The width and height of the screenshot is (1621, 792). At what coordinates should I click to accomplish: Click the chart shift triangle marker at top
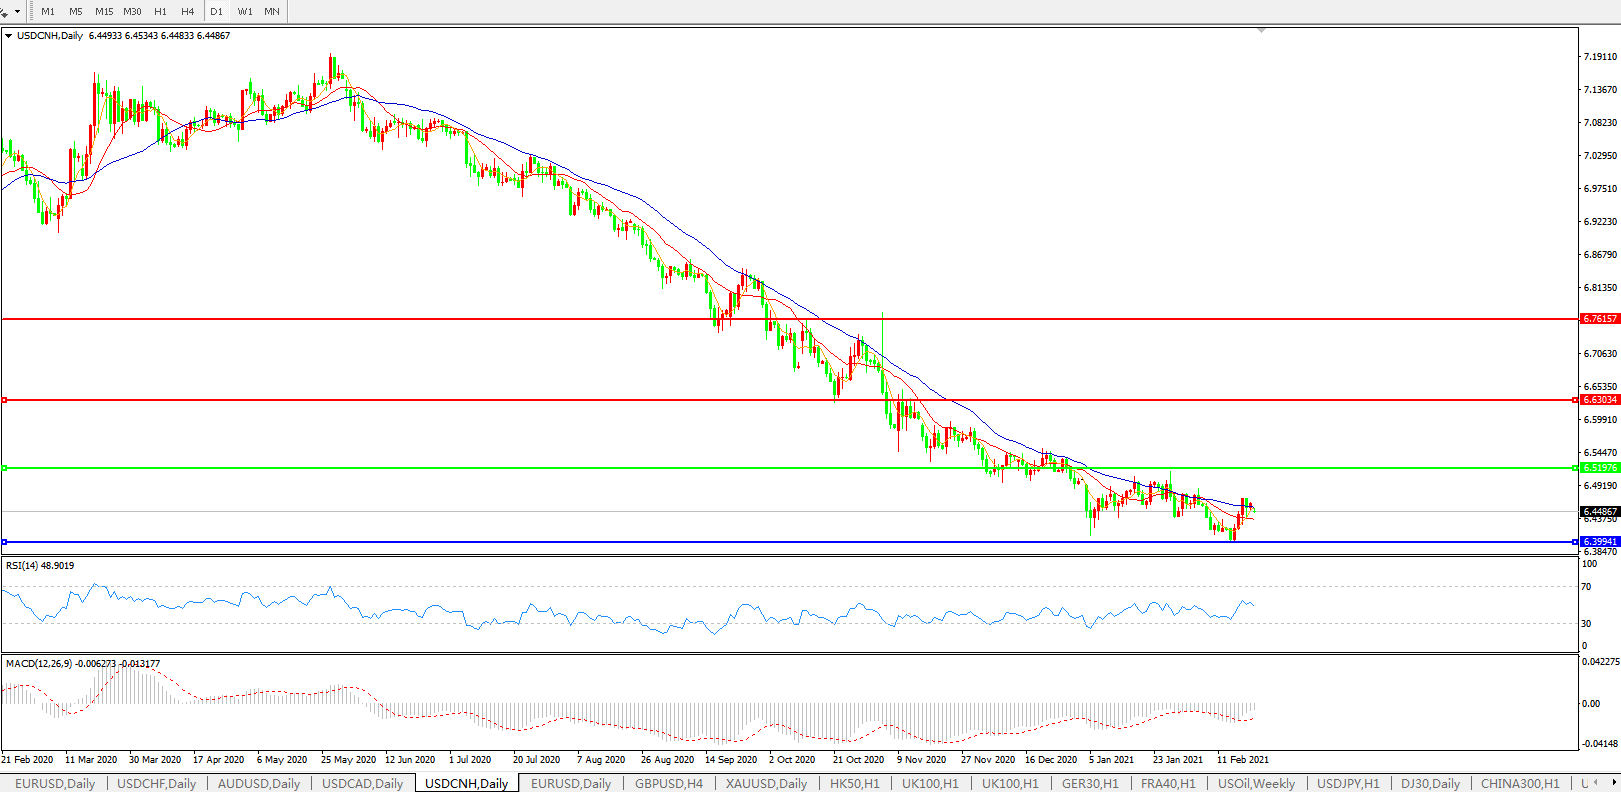click(1262, 30)
